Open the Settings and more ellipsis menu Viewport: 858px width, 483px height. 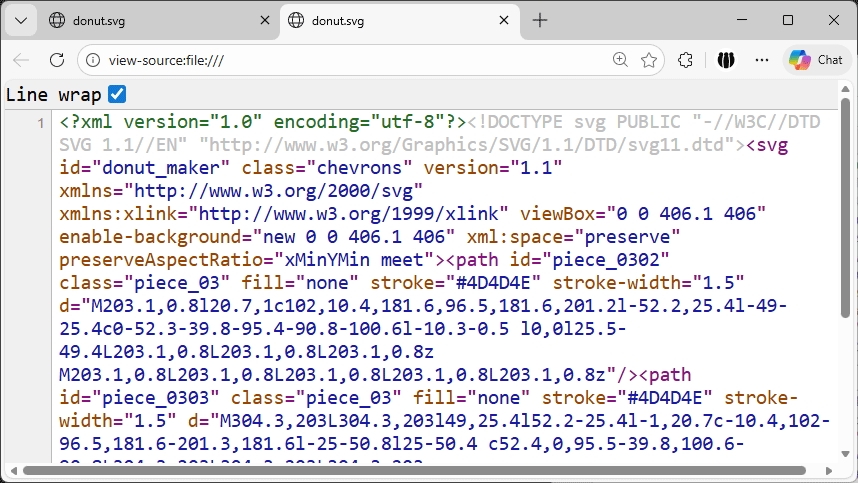[x=762, y=60]
